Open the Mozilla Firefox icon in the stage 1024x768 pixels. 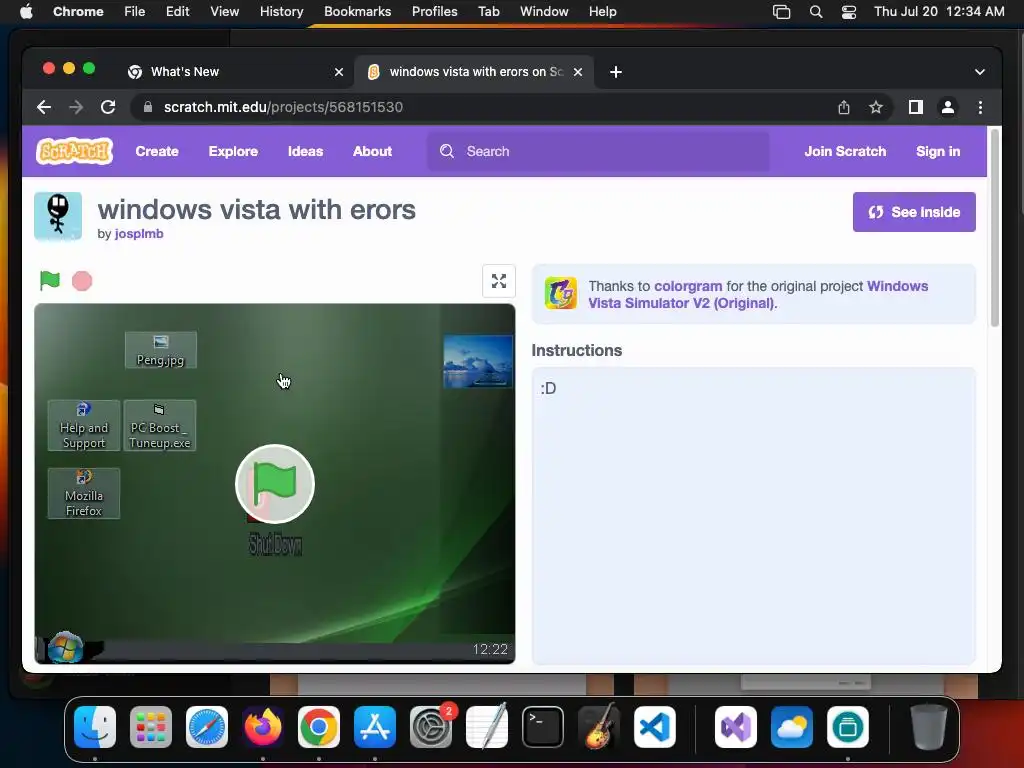[84, 494]
